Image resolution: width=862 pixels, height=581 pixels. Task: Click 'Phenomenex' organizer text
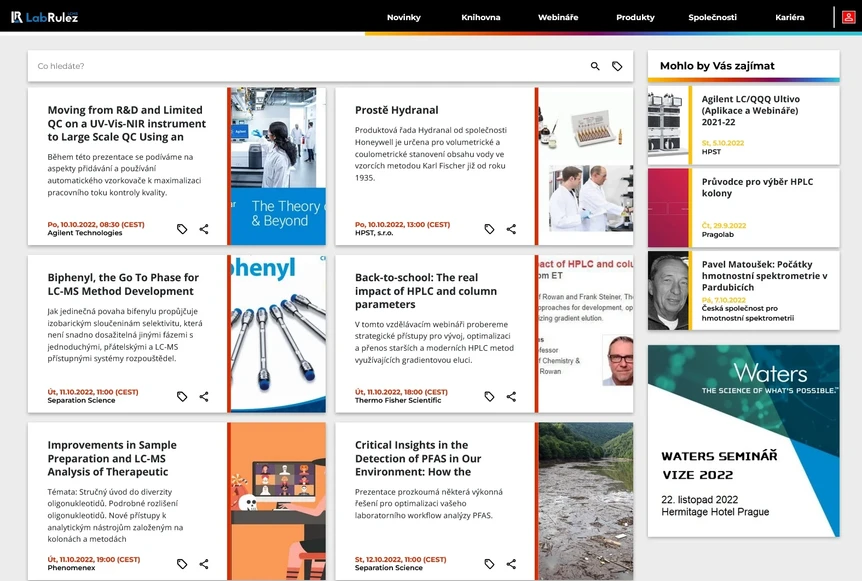point(71,568)
